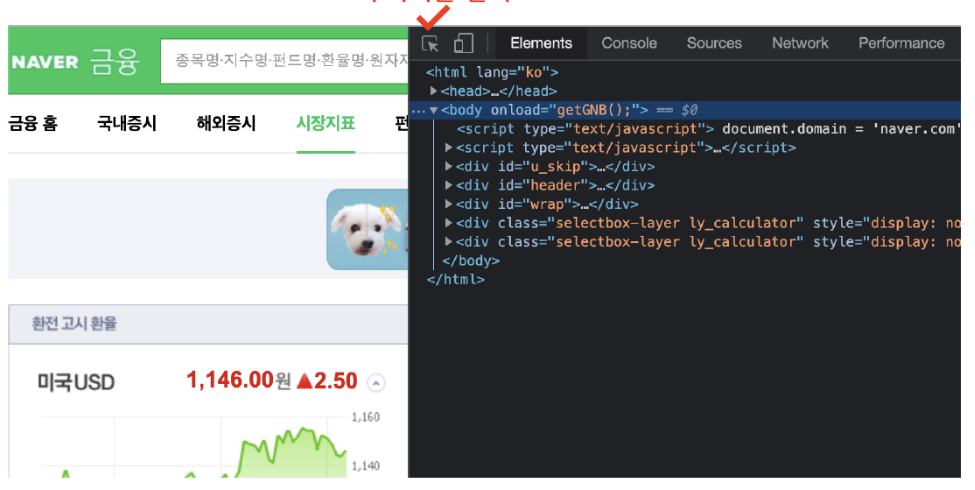This screenshot has height=490, width=975.
Task: Toggle the device toolbar icon
Action: pyautogui.click(x=463, y=43)
